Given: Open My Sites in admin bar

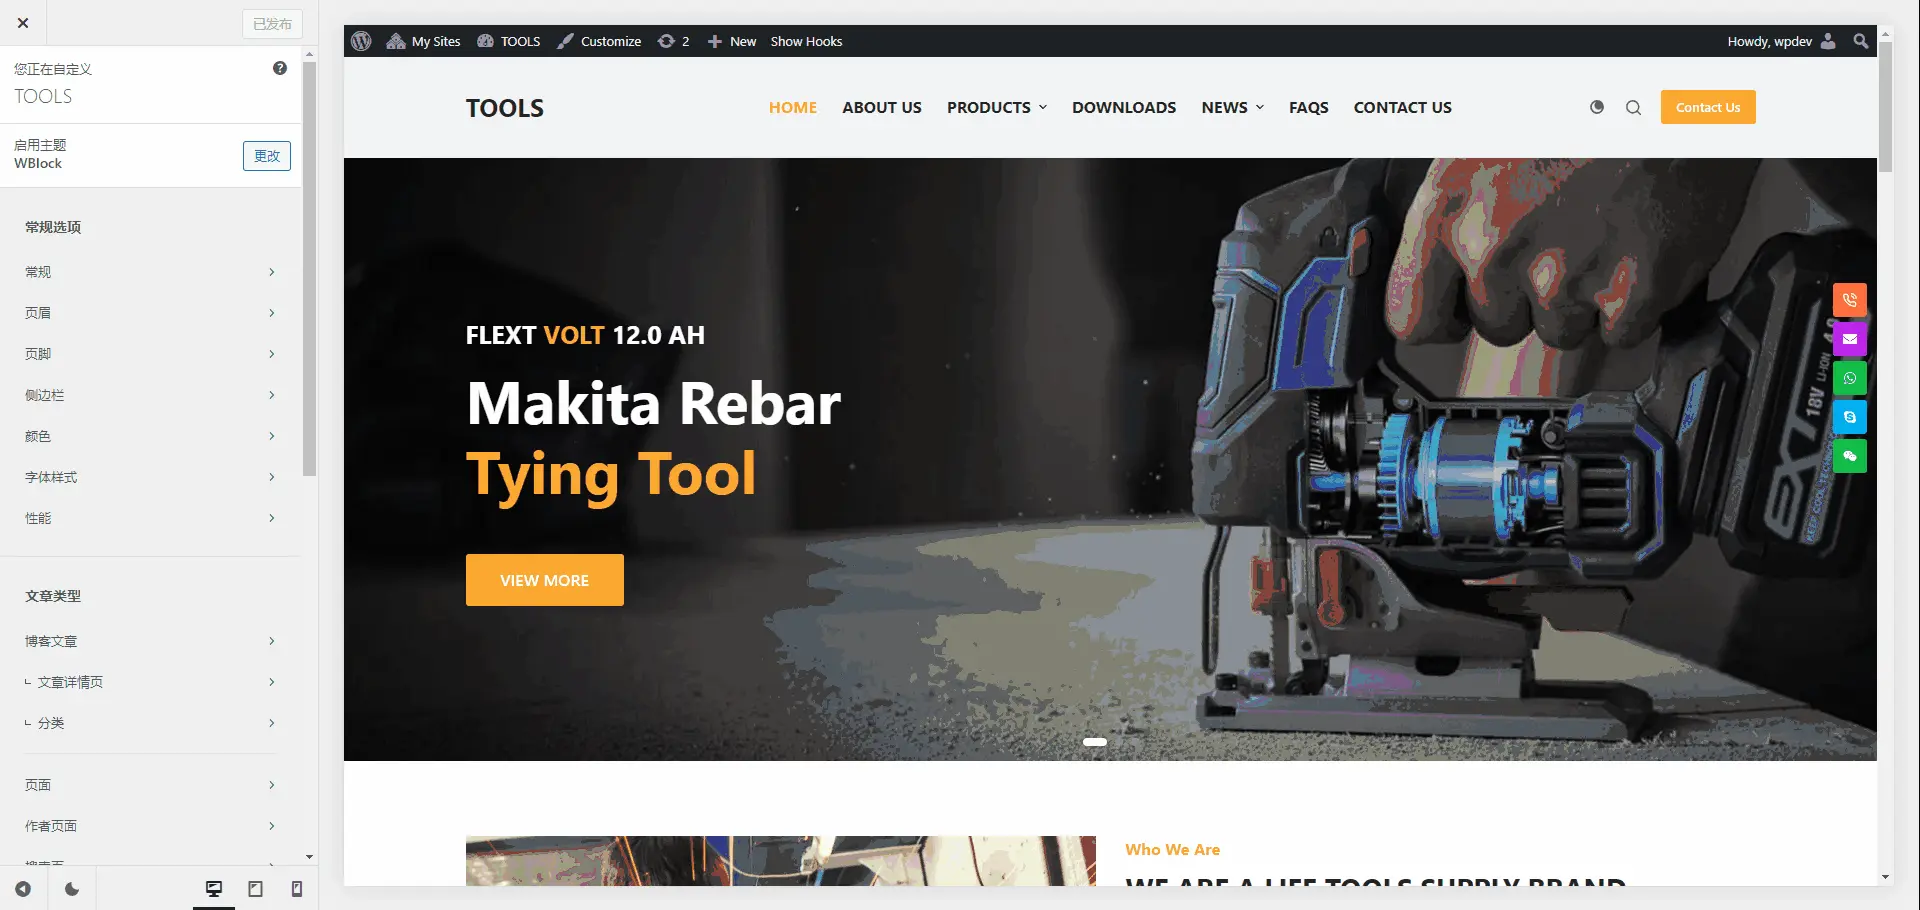Looking at the screenshot, I should (x=424, y=41).
